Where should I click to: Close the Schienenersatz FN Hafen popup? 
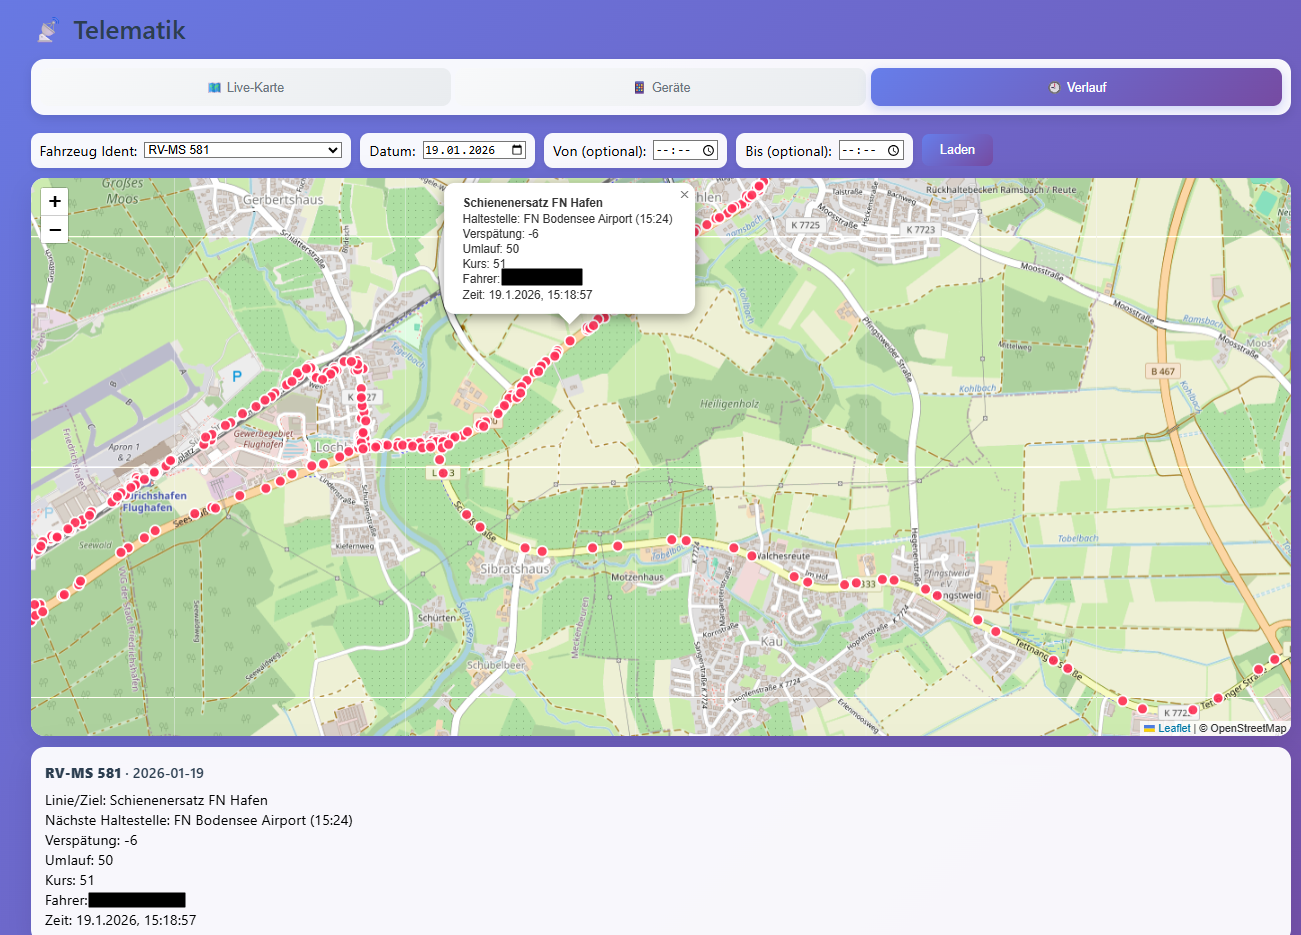[x=684, y=195]
